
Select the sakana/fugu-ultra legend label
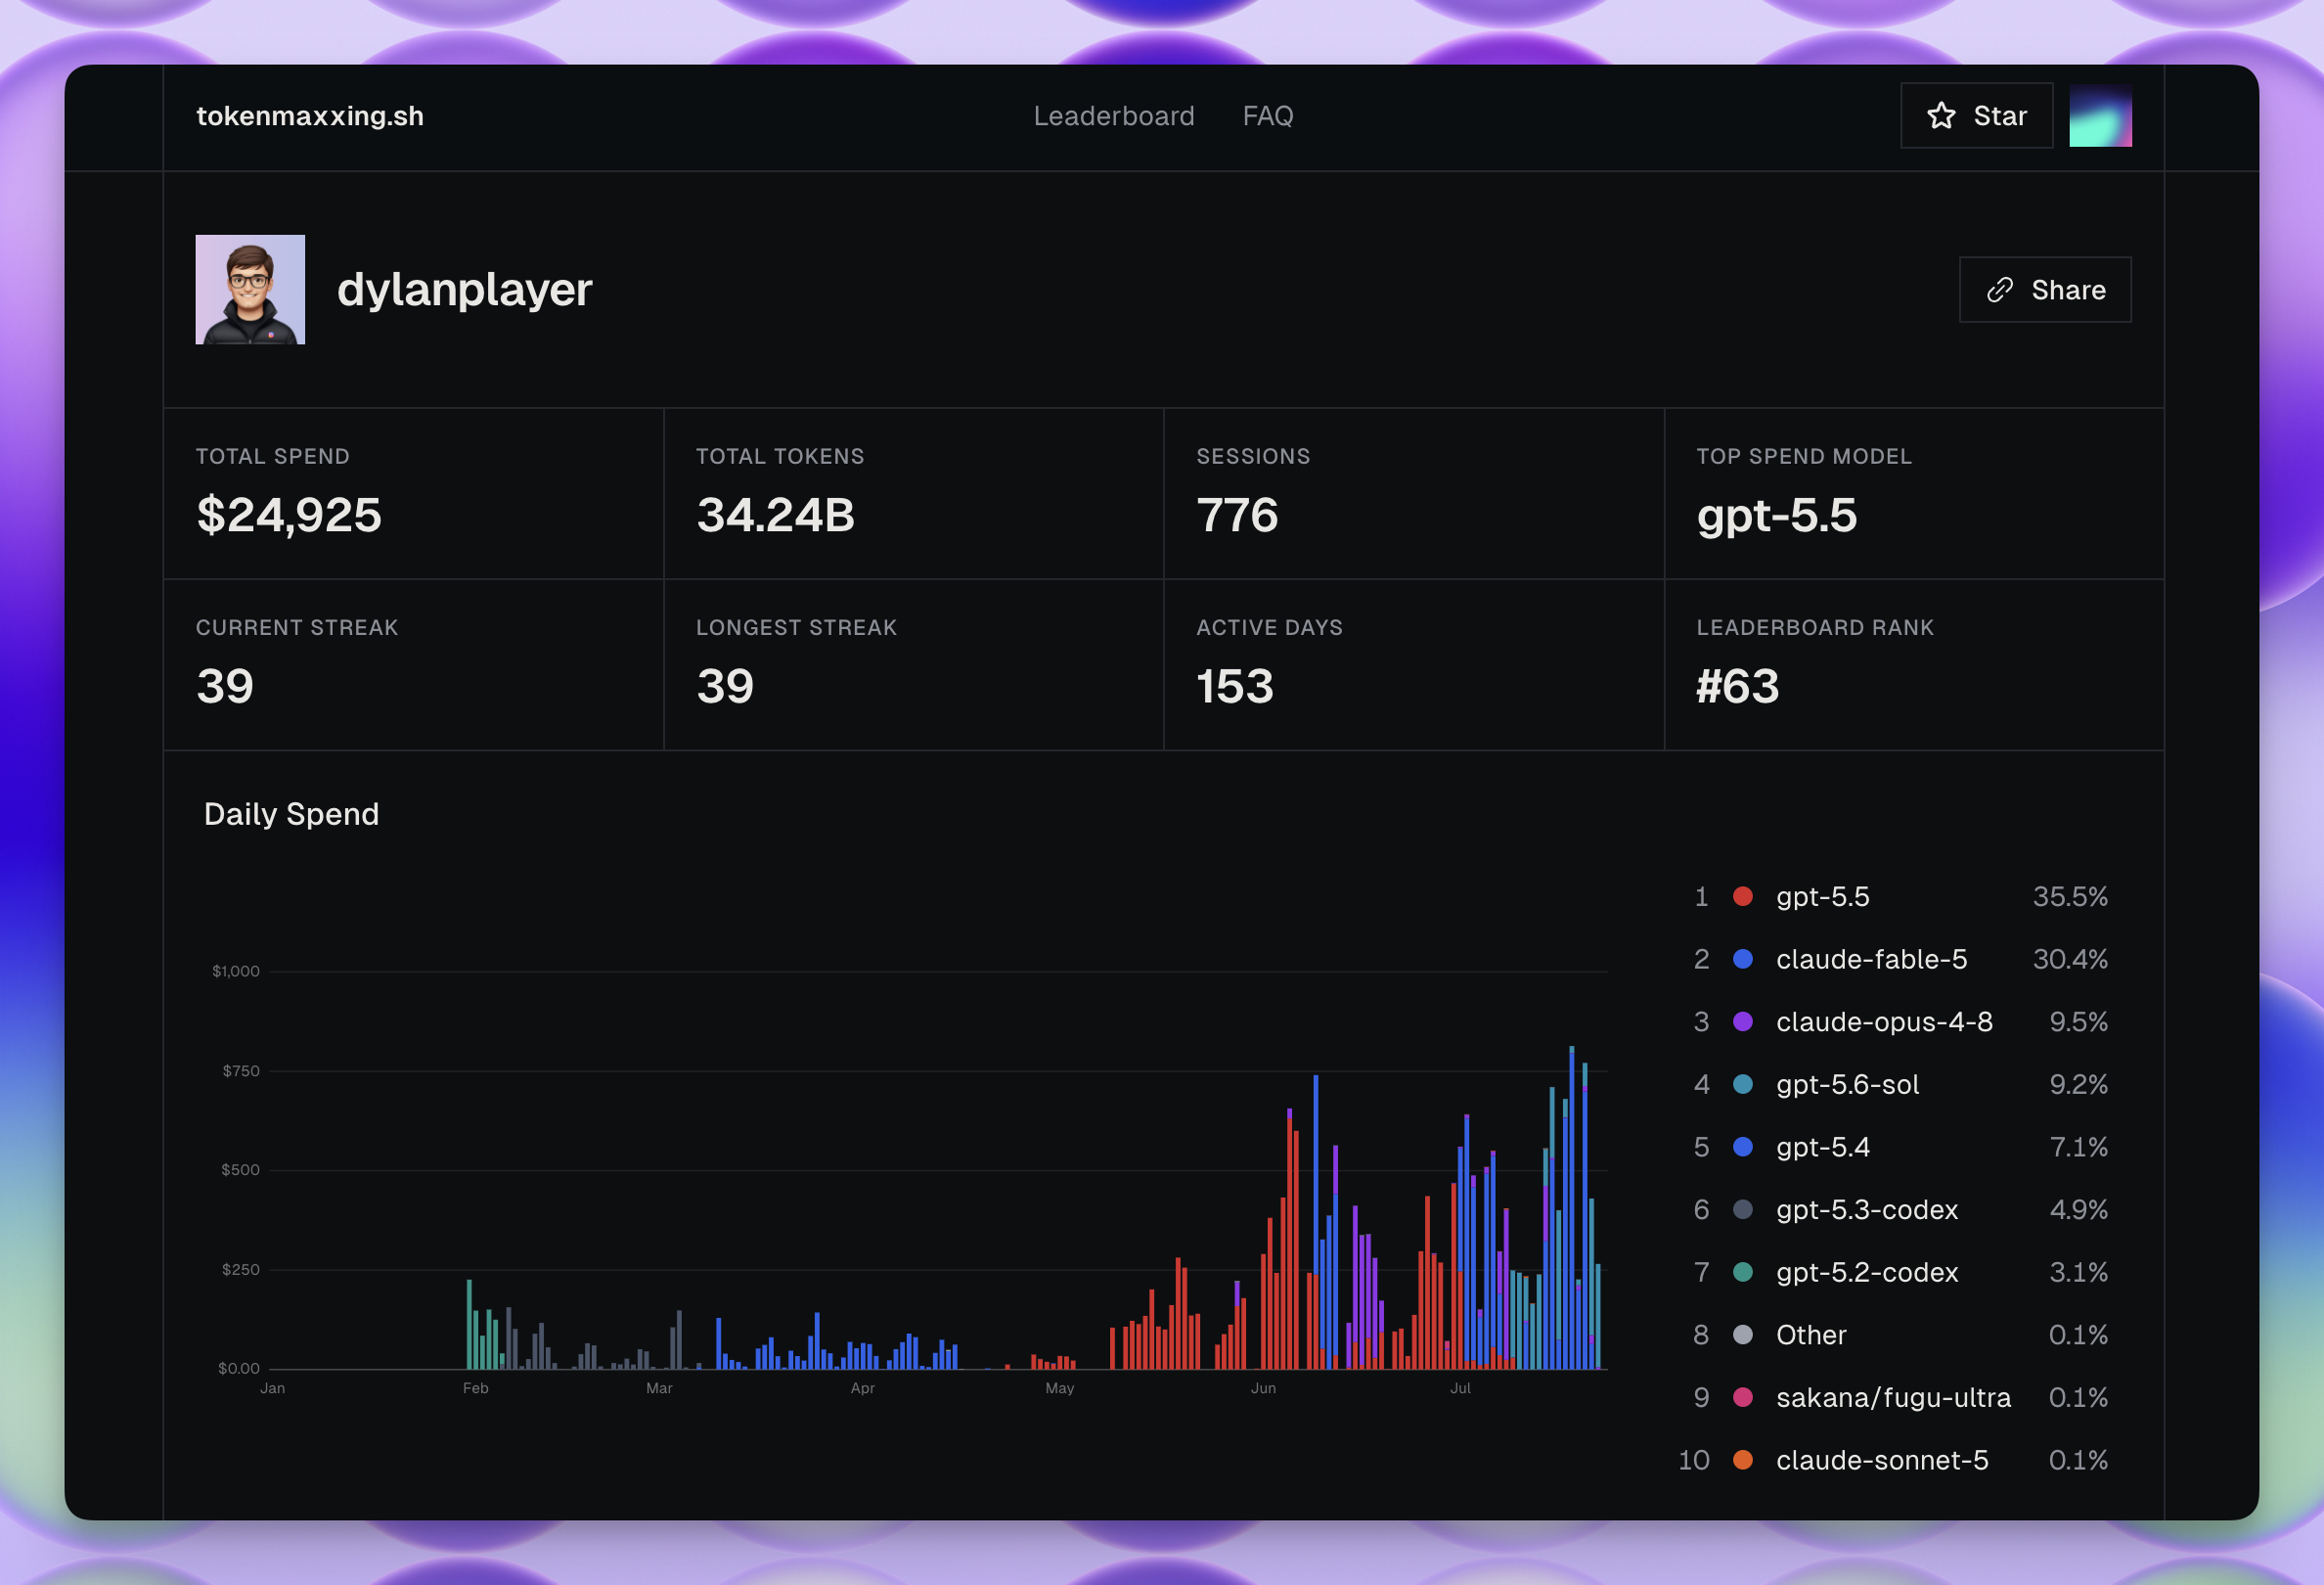1892,1398
